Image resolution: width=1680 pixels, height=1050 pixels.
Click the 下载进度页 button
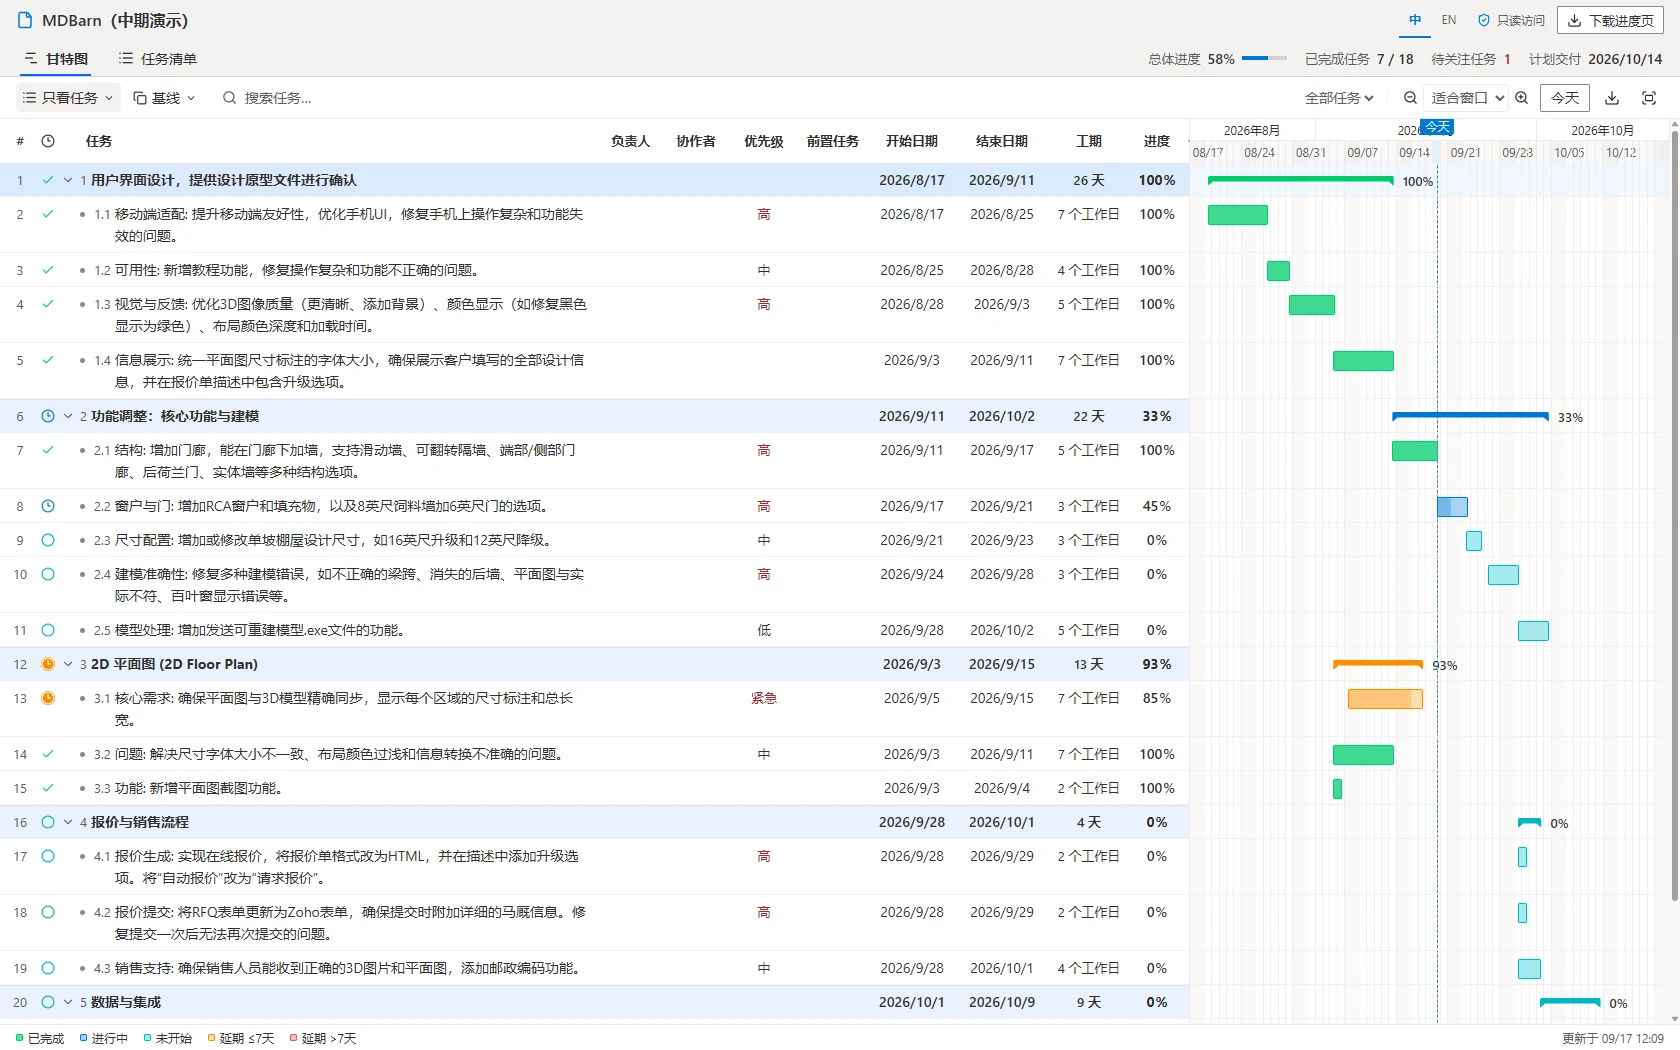(x=1610, y=20)
